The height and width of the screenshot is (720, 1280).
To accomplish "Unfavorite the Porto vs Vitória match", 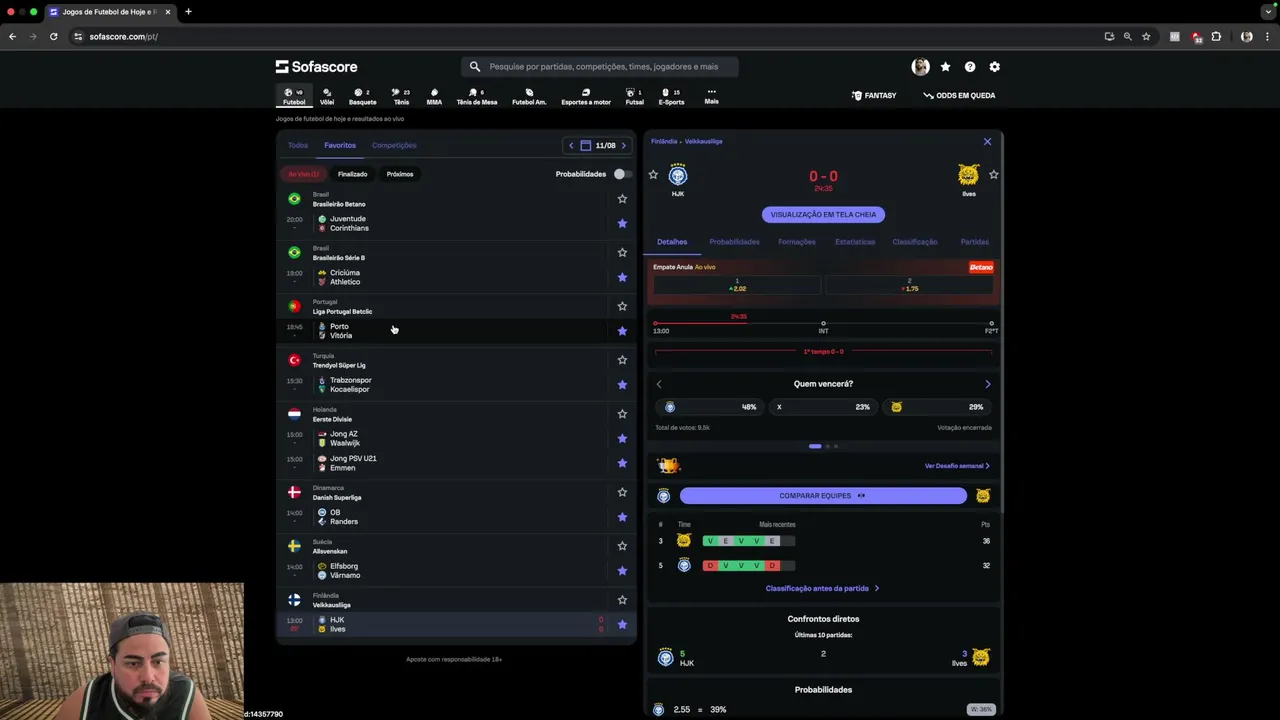I will pyautogui.click(x=622, y=331).
